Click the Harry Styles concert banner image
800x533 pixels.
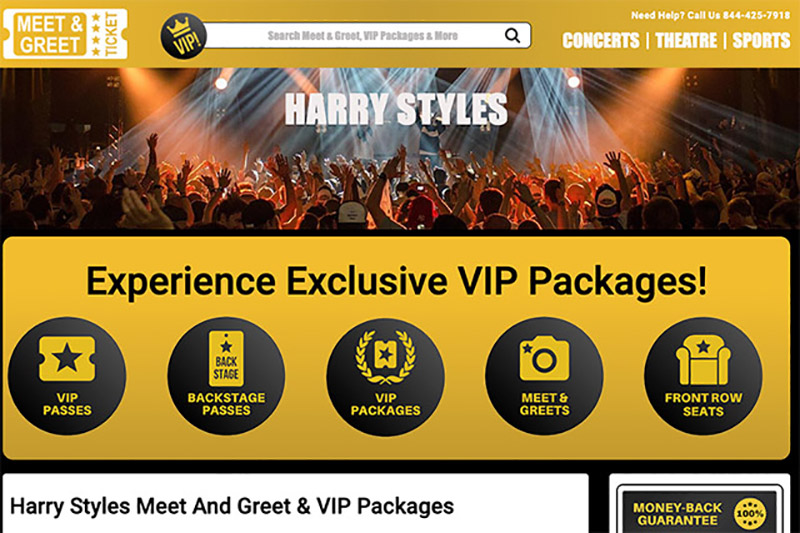pyautogui.click(x=400, y=149)
